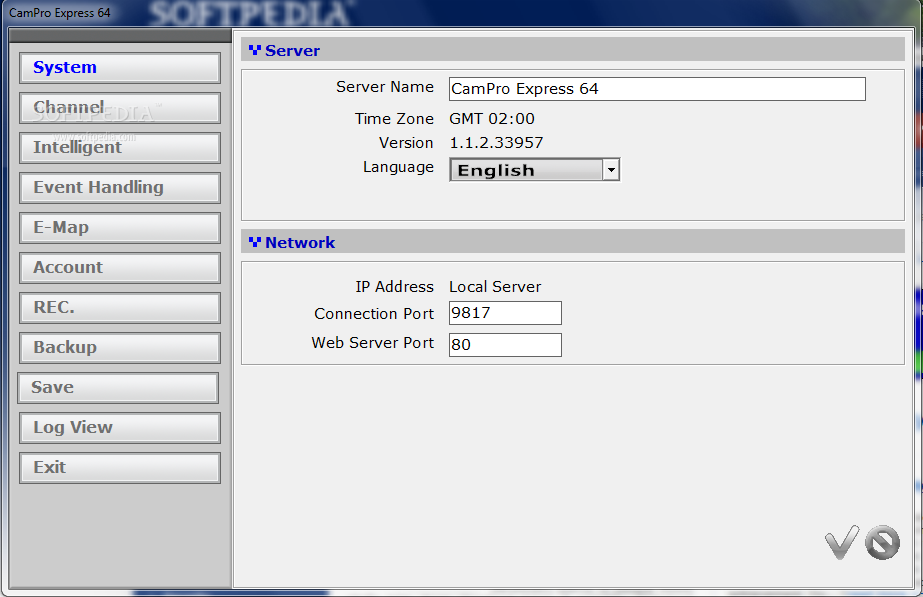Open the REC. settings page
This screenshot has width=923, height=597.
pyautogui.click(x=120, y=308)
